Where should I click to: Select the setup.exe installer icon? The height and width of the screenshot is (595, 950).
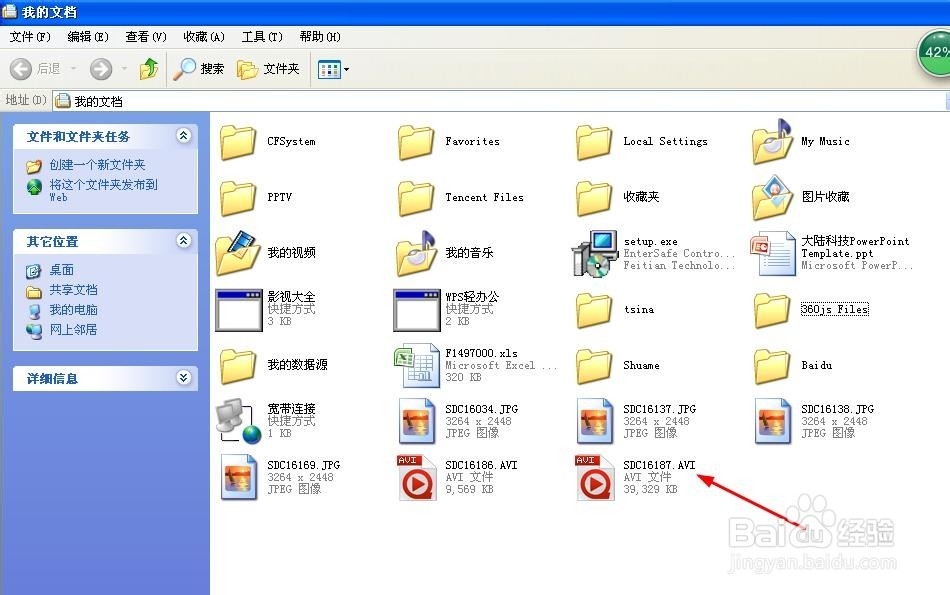tap(594, 254)
